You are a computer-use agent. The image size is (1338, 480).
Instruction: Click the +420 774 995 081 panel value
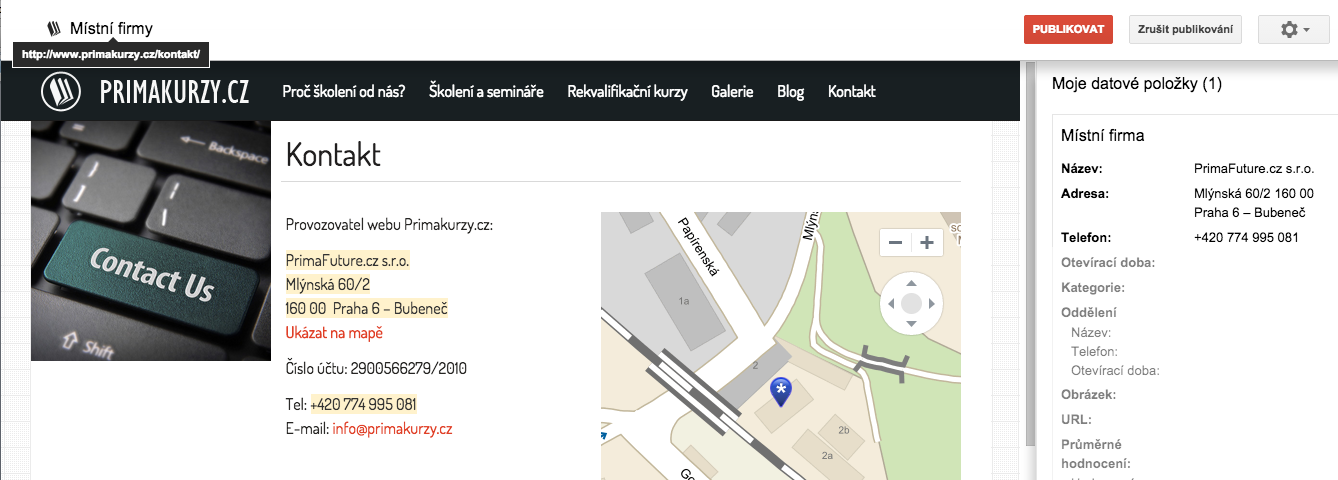click(1246, 238)
